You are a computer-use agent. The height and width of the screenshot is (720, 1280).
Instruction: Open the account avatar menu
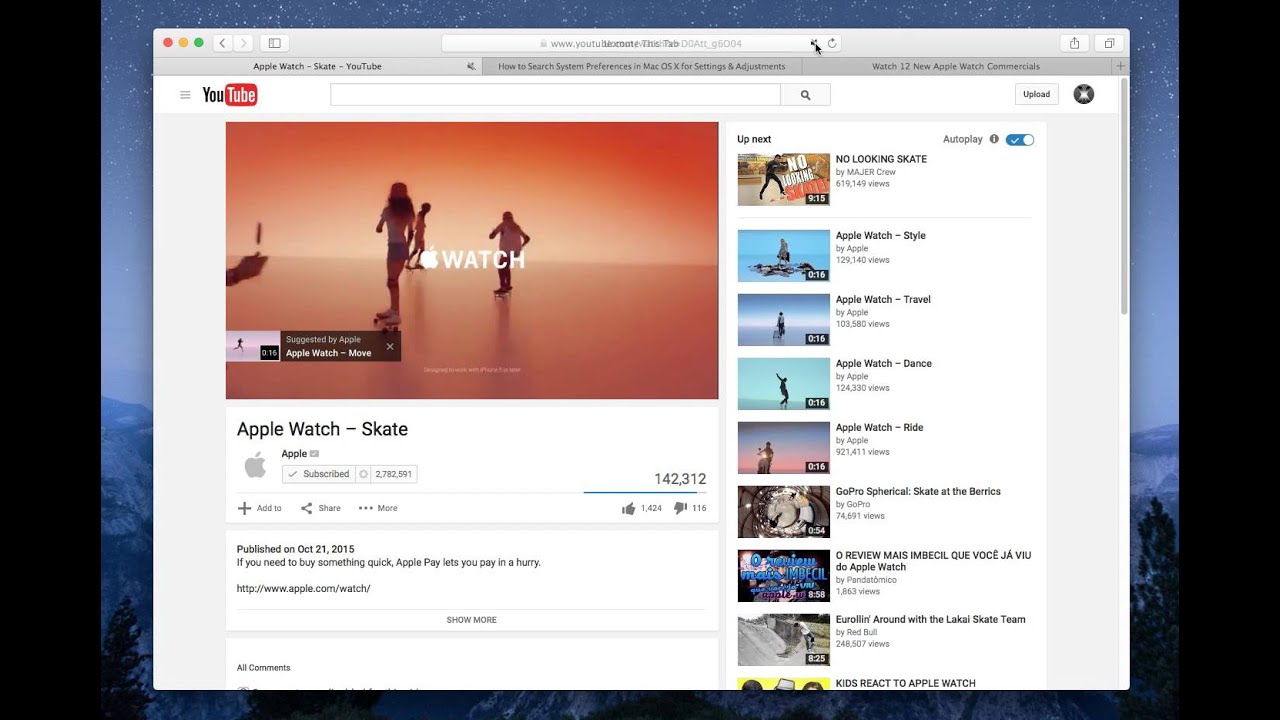1084,94
